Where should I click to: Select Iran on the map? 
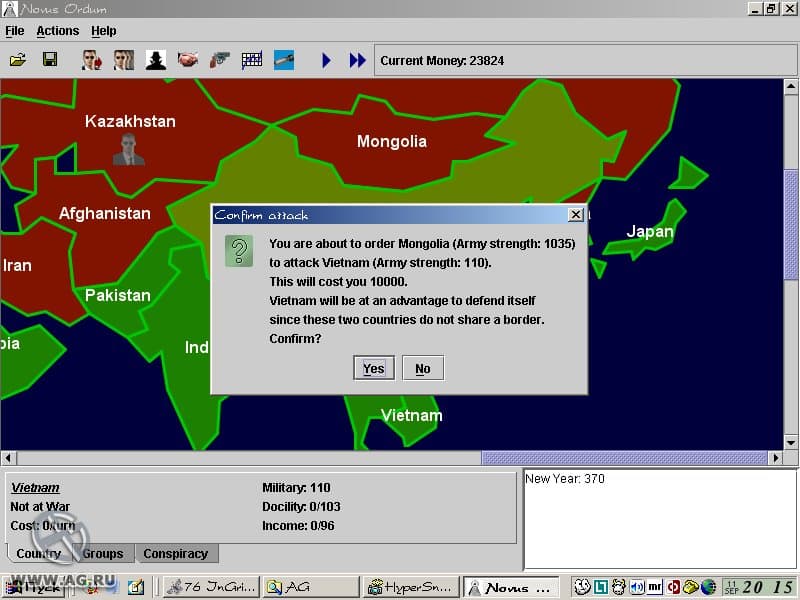[x=17, y=265]
